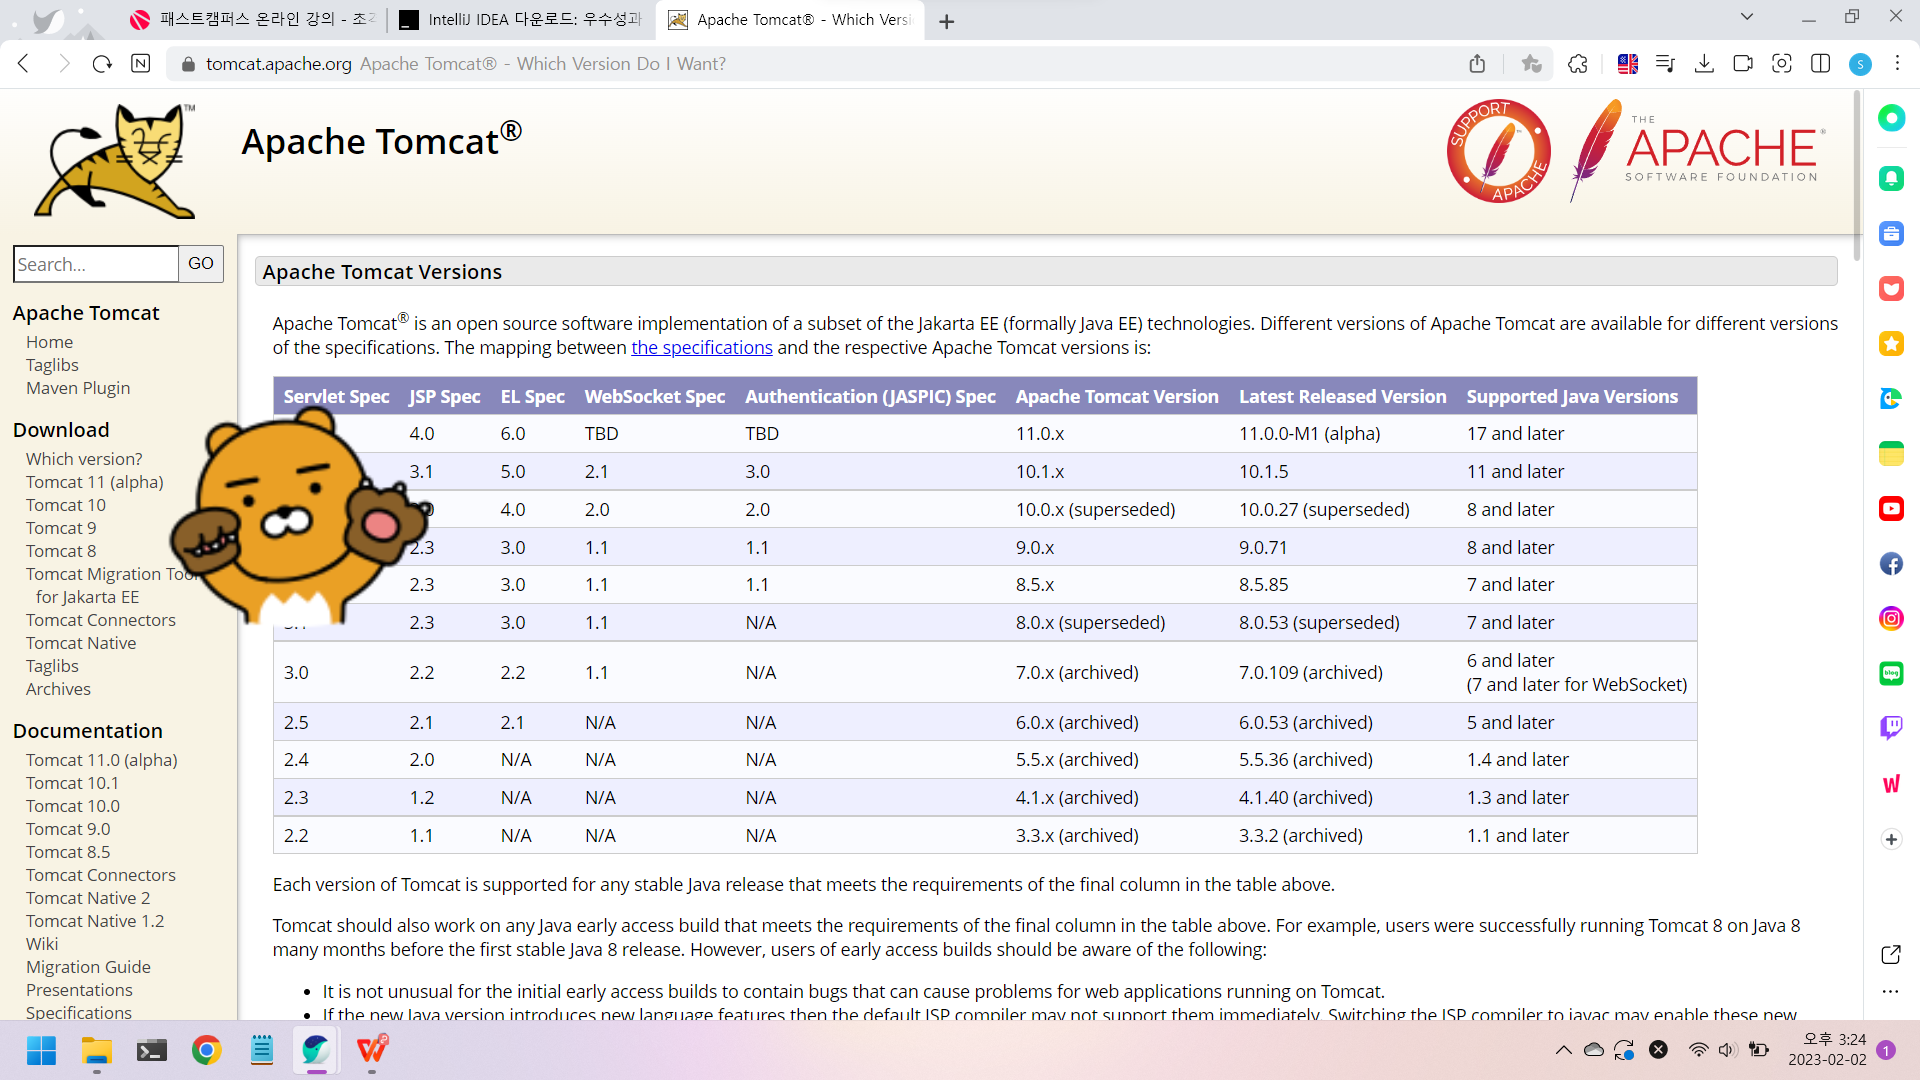Click the page vertical scrollbar
The height and width of the screenshot is (1080, 1920).
pyautogui.click(x=1857, y=176)
